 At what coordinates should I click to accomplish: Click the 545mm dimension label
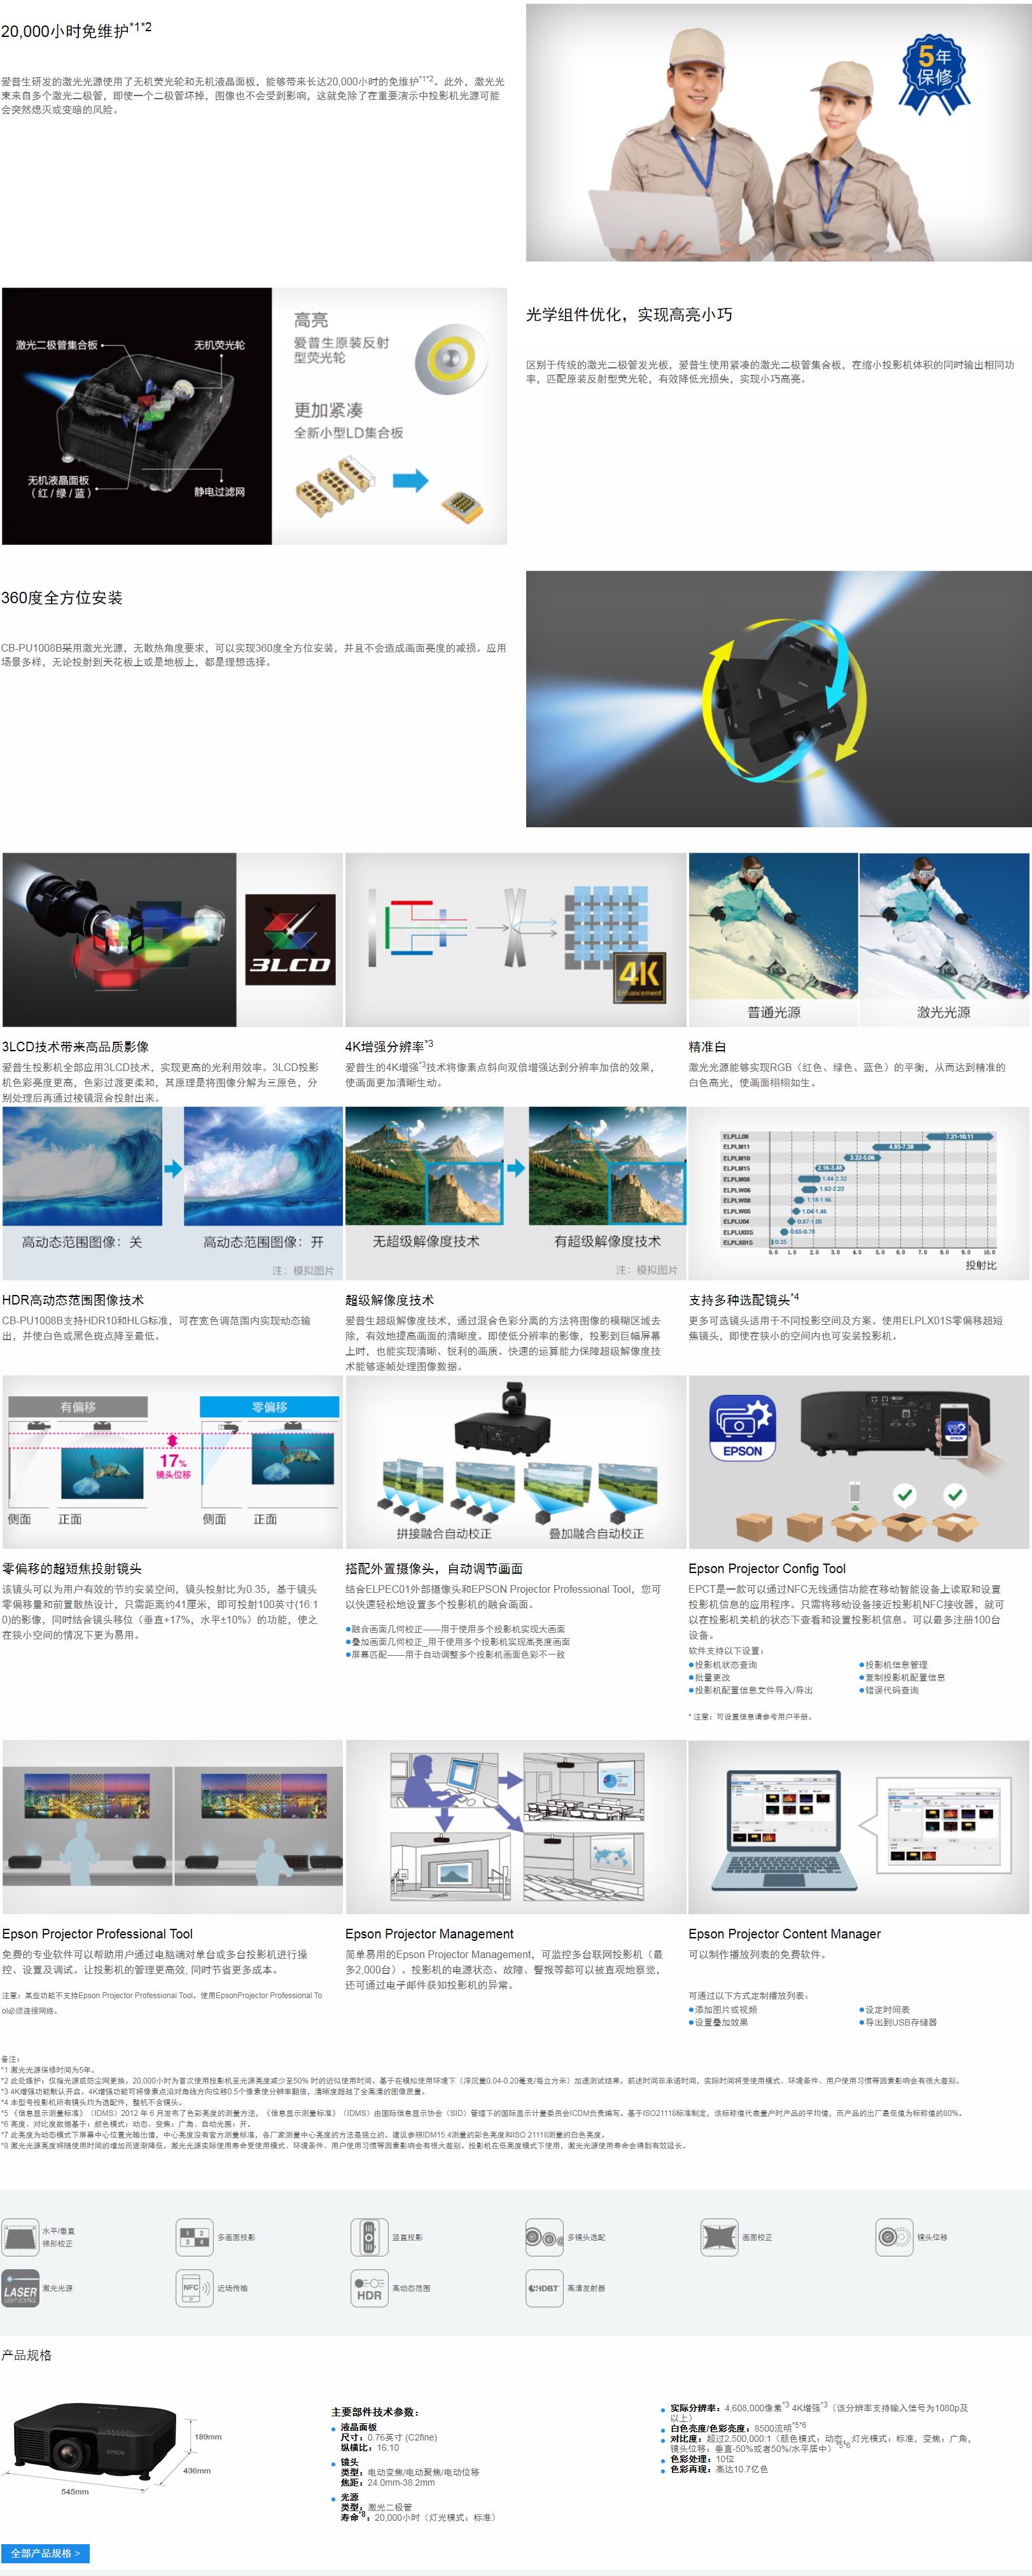(75, 2491)
